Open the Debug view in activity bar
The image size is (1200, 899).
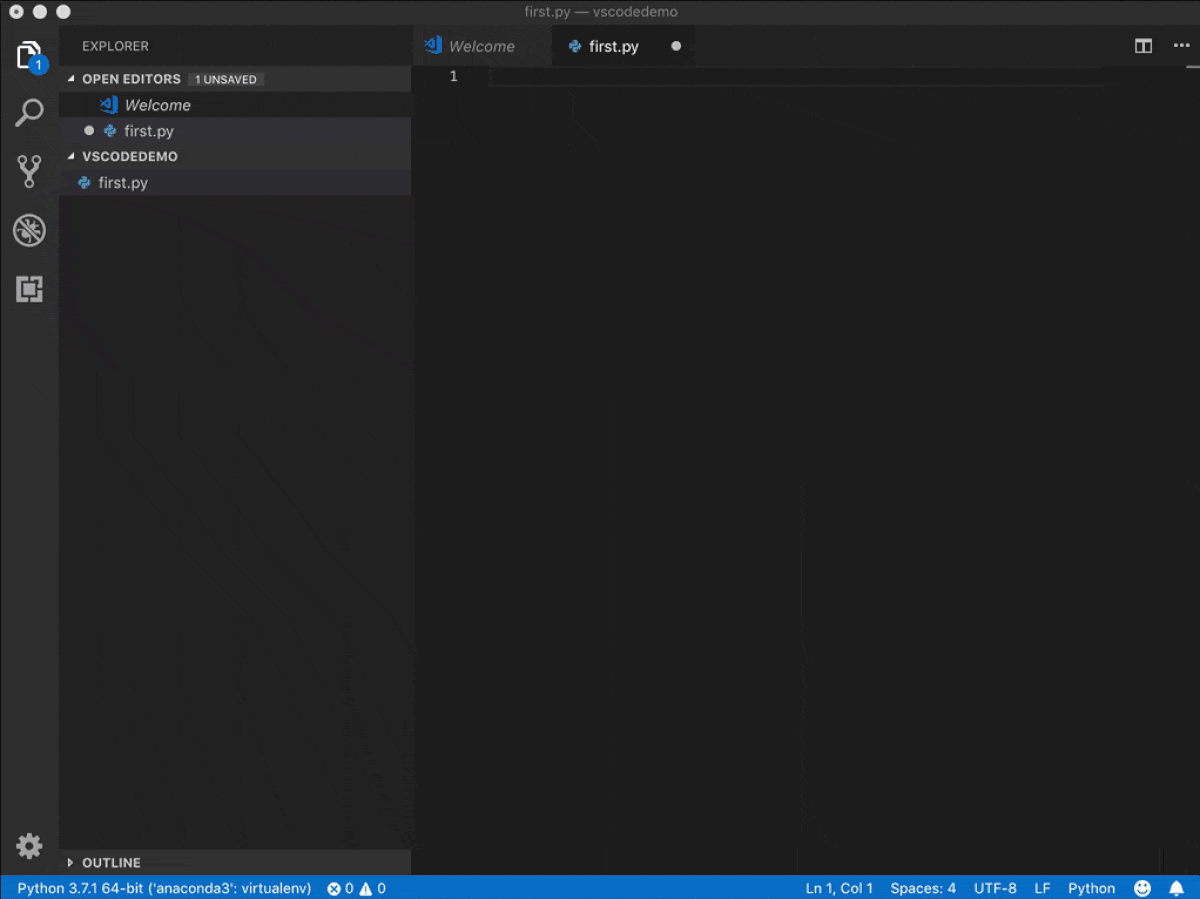[29, 230]
